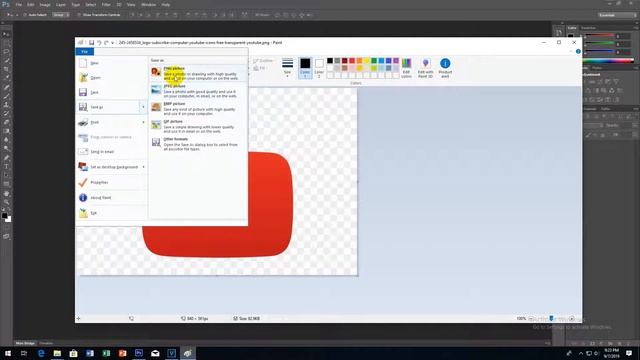This screenshot has height=360, width=640.
Task: Pick the purple swatch in Paint palette
Action: pos(396,61)
